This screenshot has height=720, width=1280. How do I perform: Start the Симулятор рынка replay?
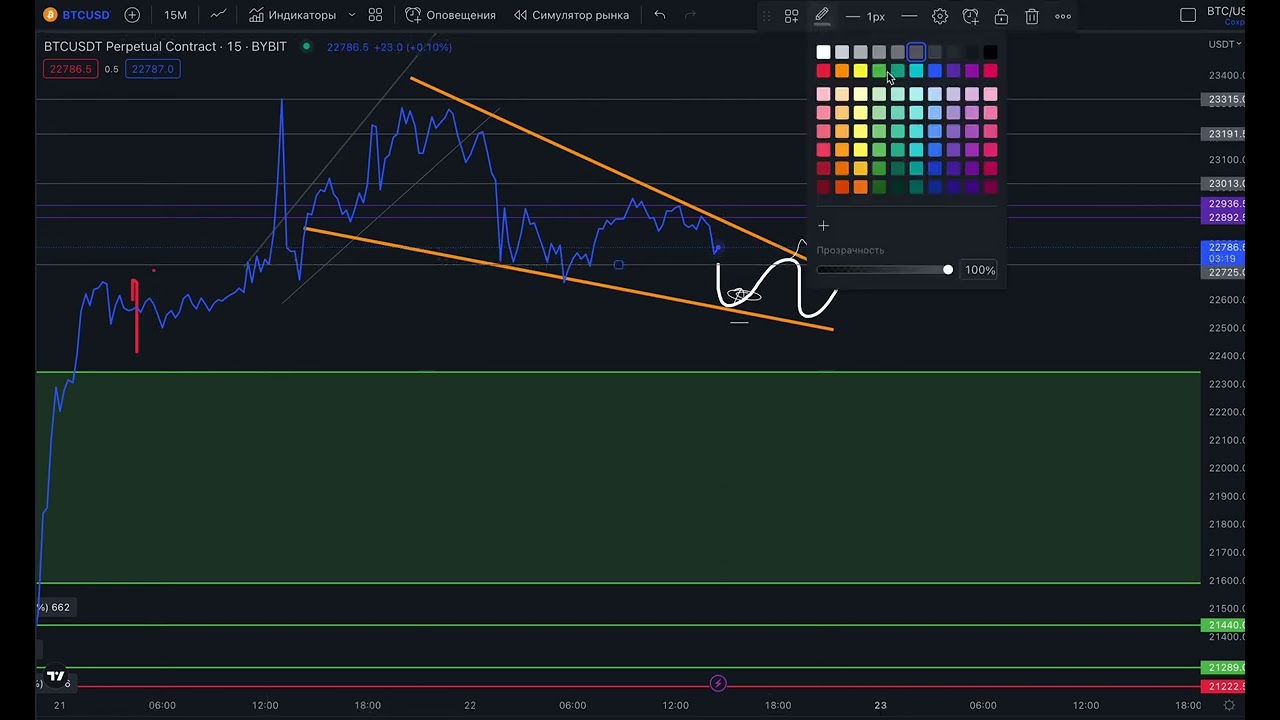click(571, 15)
